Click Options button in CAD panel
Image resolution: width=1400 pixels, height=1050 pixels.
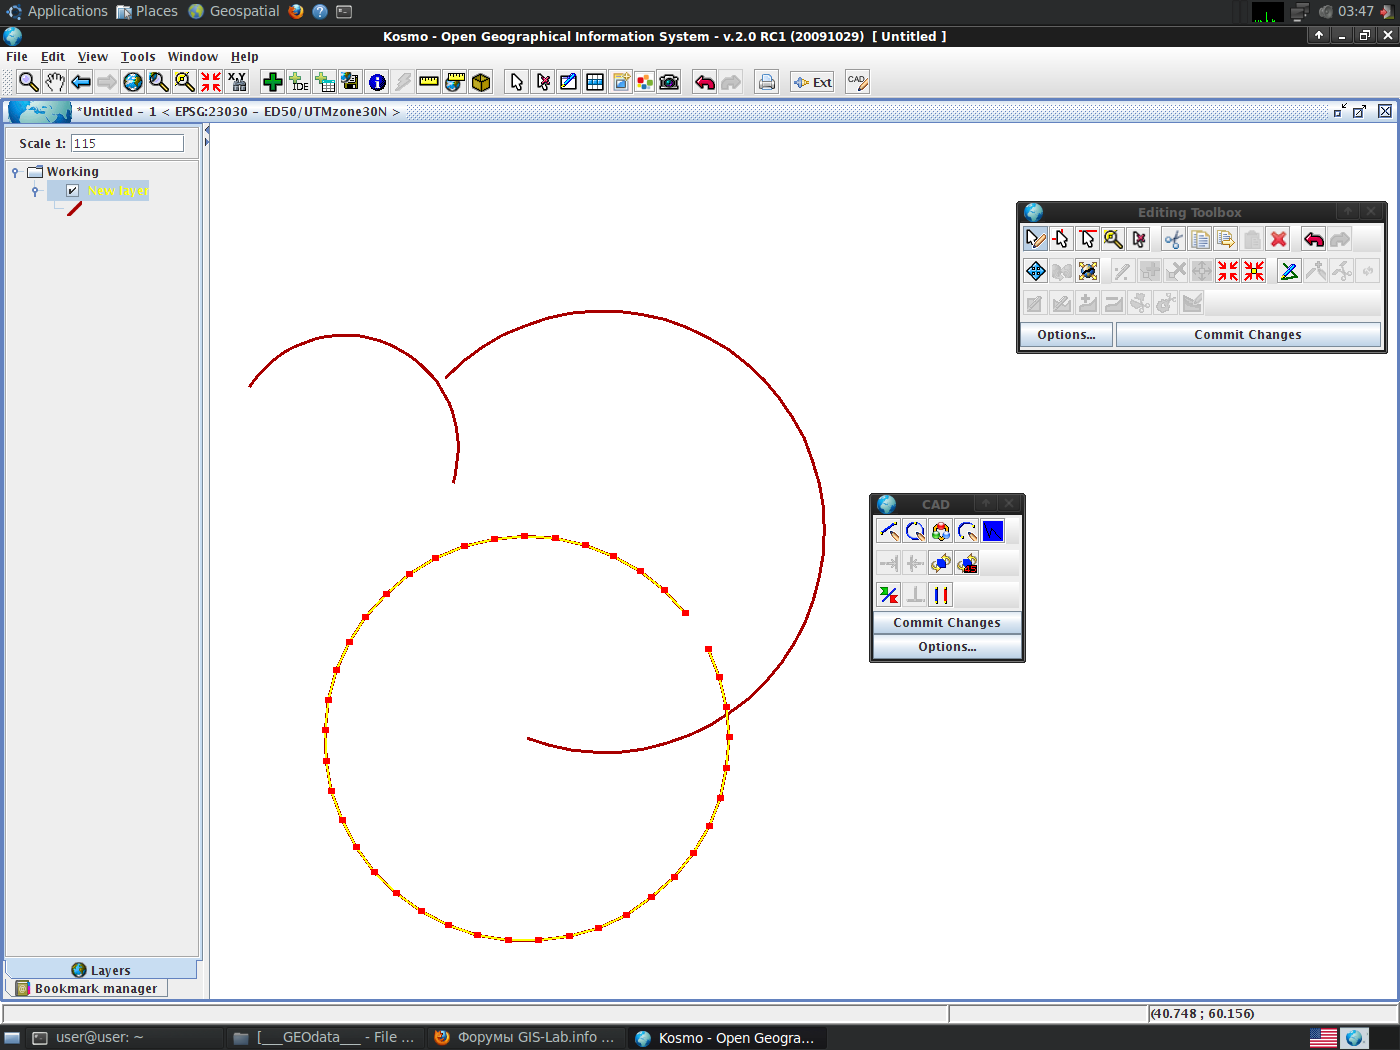pos(947,647)
